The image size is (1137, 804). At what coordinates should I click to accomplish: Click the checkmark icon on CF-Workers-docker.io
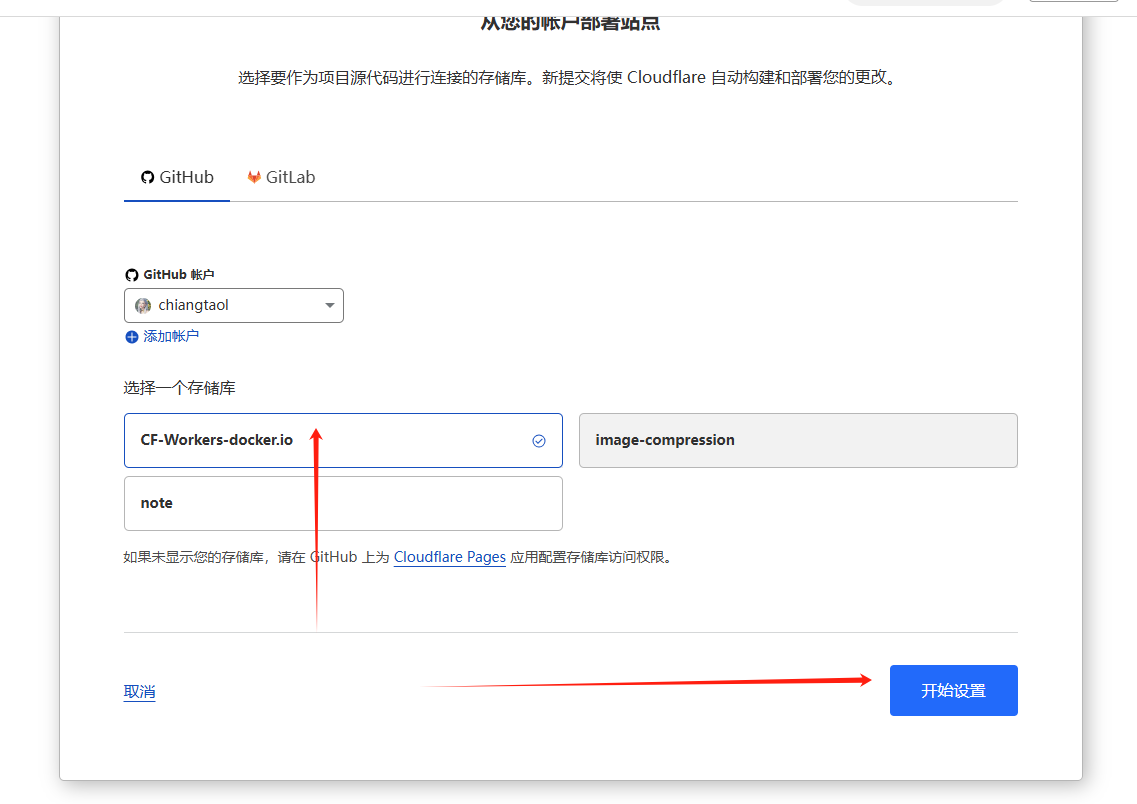point(539,441)
